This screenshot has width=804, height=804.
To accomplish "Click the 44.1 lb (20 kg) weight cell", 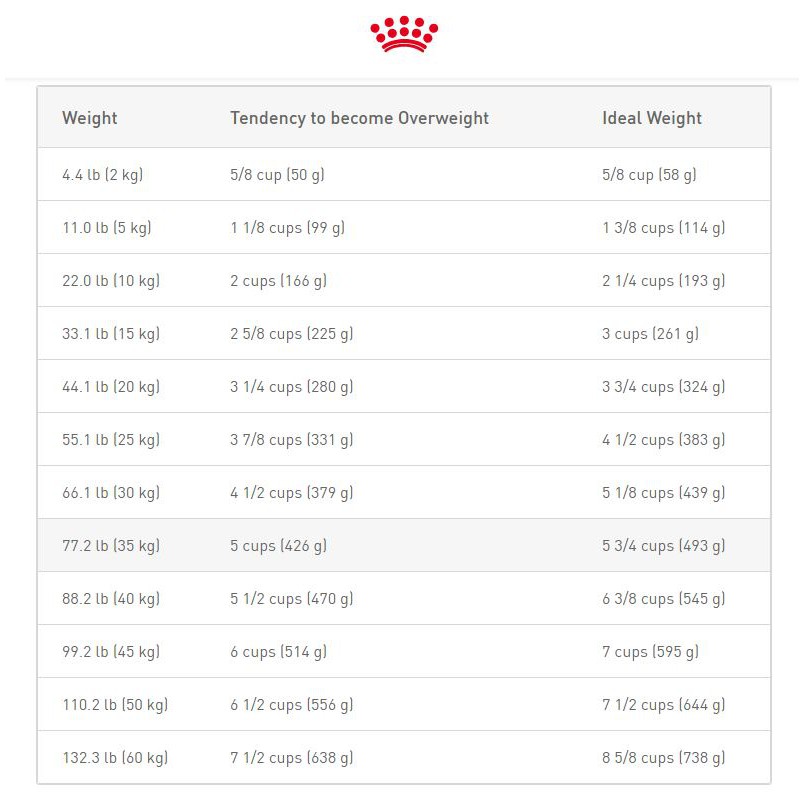I will [111, 387].
